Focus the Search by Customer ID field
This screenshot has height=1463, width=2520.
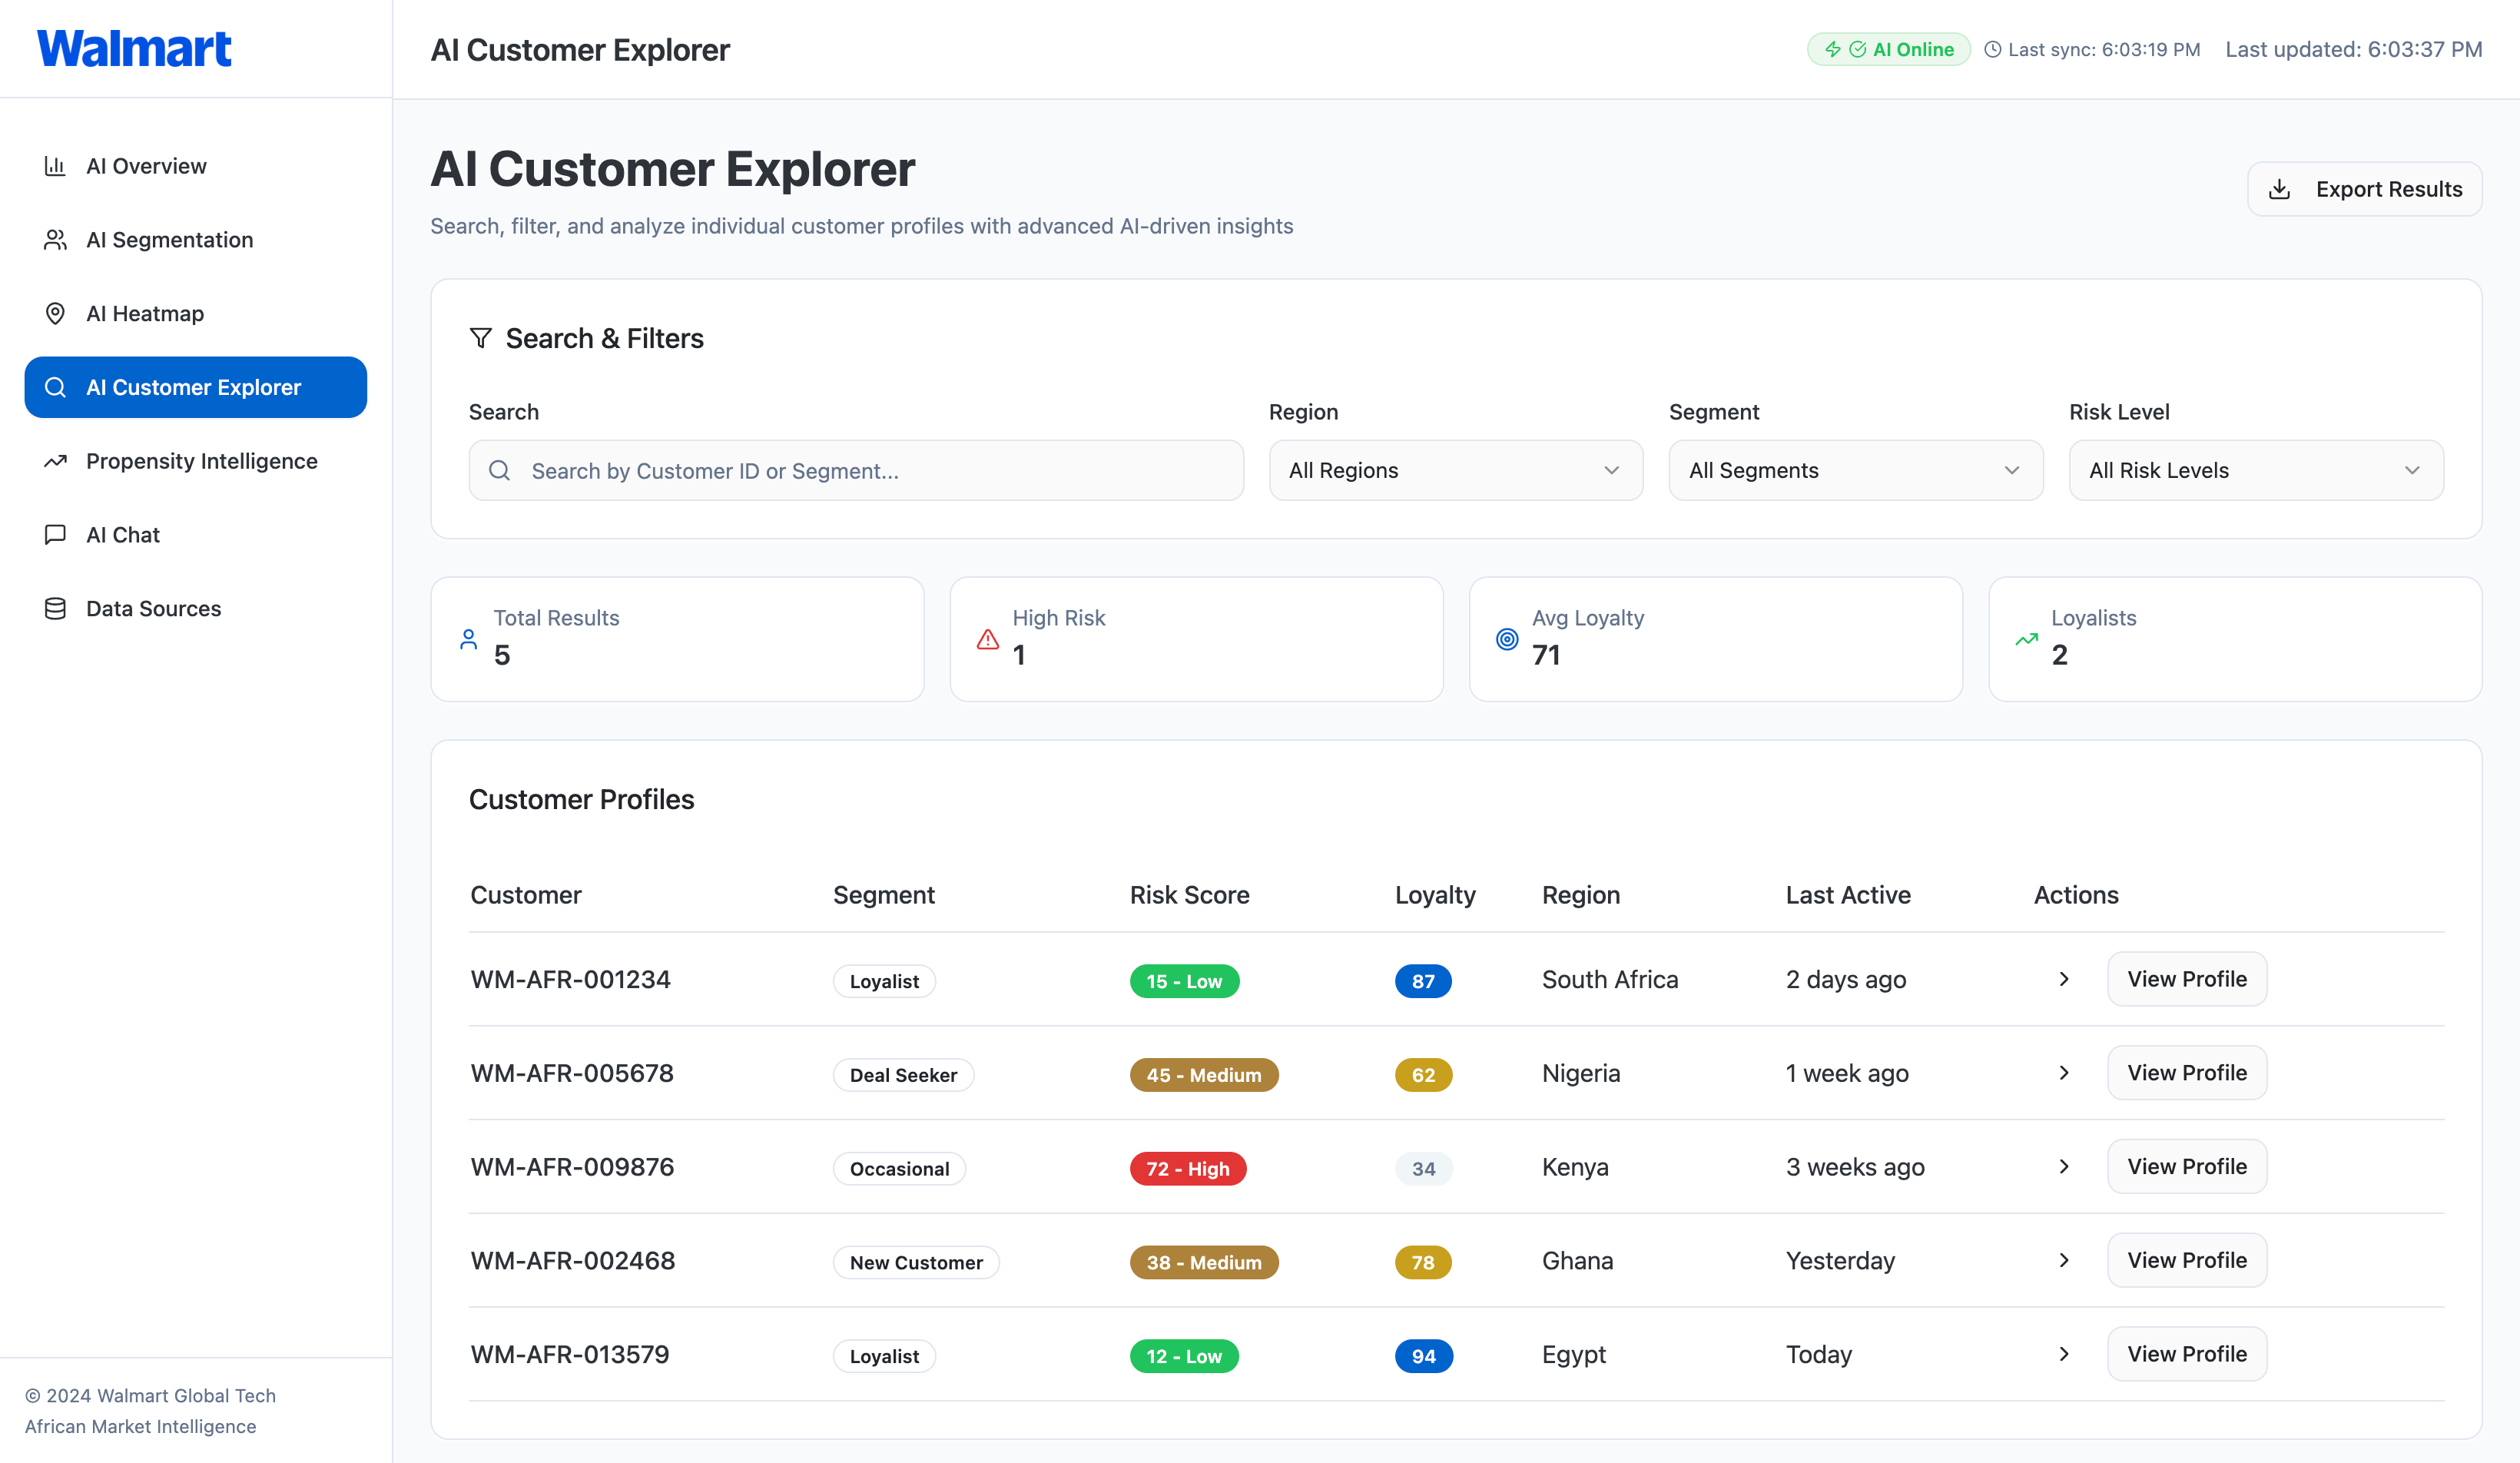(x=856, y=470)
